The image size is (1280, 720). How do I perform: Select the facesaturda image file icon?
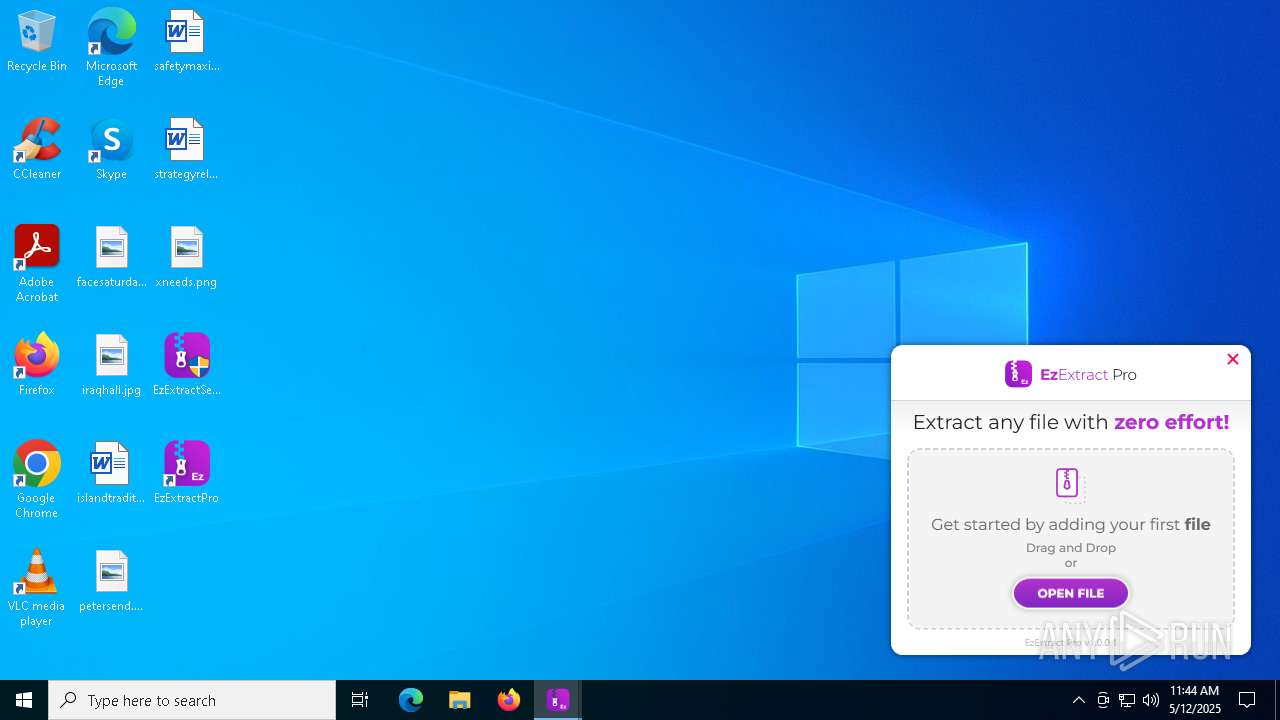pos(111,257)
